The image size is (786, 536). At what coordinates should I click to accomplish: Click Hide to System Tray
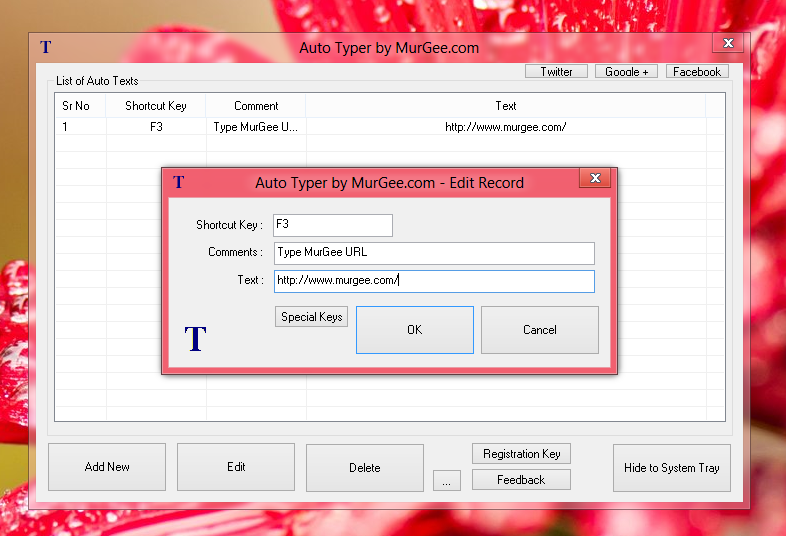point(672,468)
